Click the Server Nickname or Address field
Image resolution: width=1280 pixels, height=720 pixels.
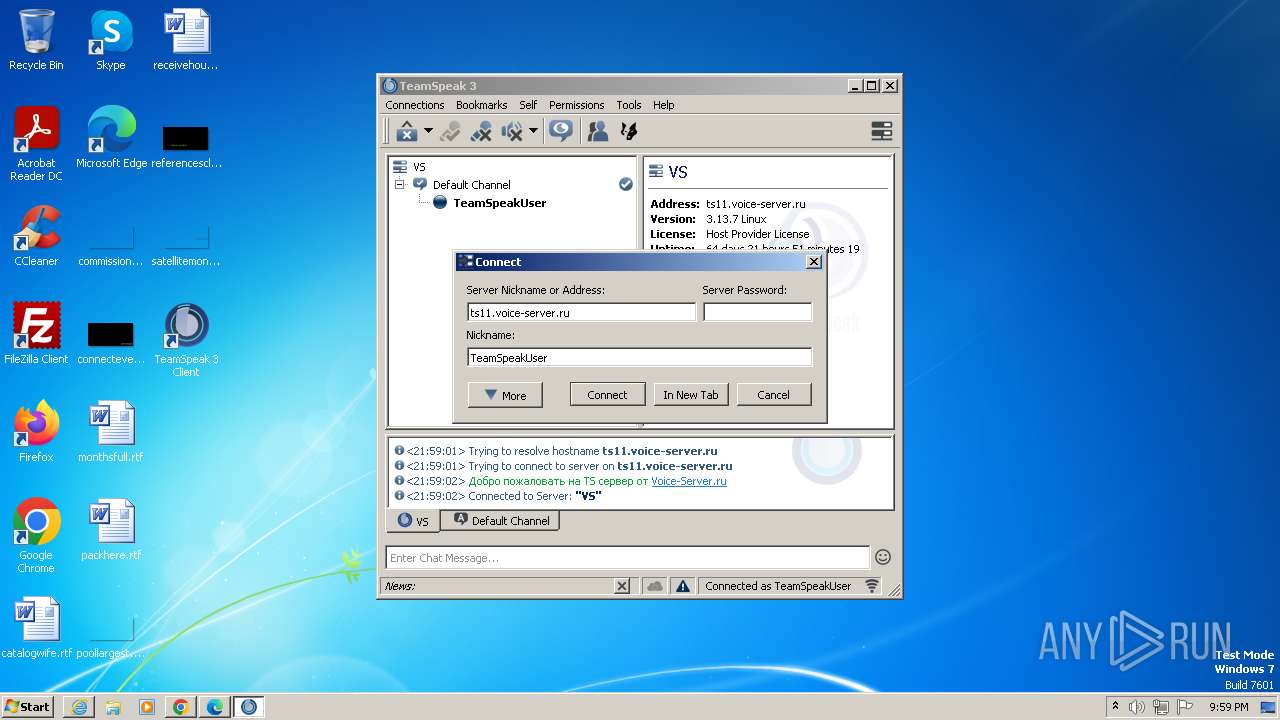(x=581, y=312)
